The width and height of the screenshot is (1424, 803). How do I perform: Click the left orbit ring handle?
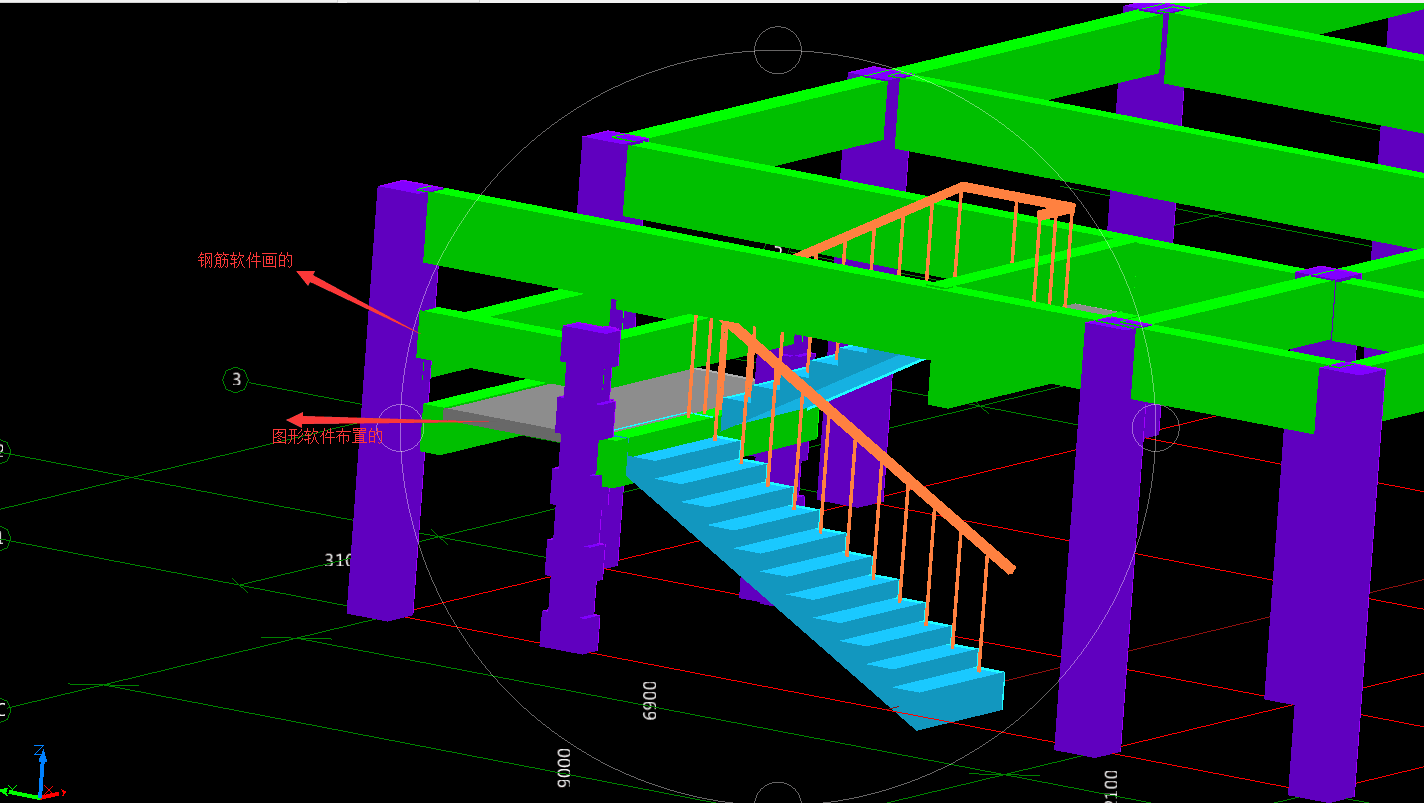point(400,428)
